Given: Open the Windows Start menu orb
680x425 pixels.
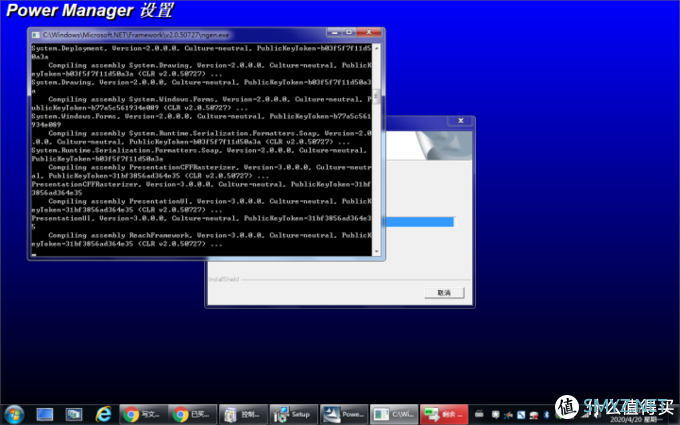Looking at the screenshot, I should 14,415.
